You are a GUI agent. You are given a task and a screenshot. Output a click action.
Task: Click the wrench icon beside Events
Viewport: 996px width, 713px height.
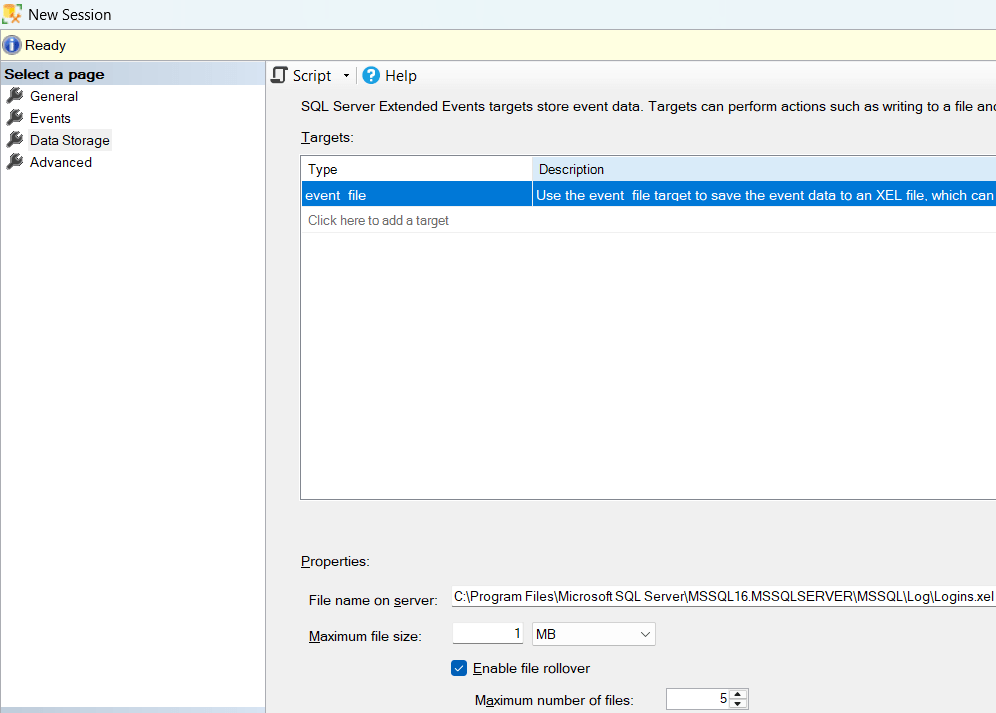click(15, 118)
